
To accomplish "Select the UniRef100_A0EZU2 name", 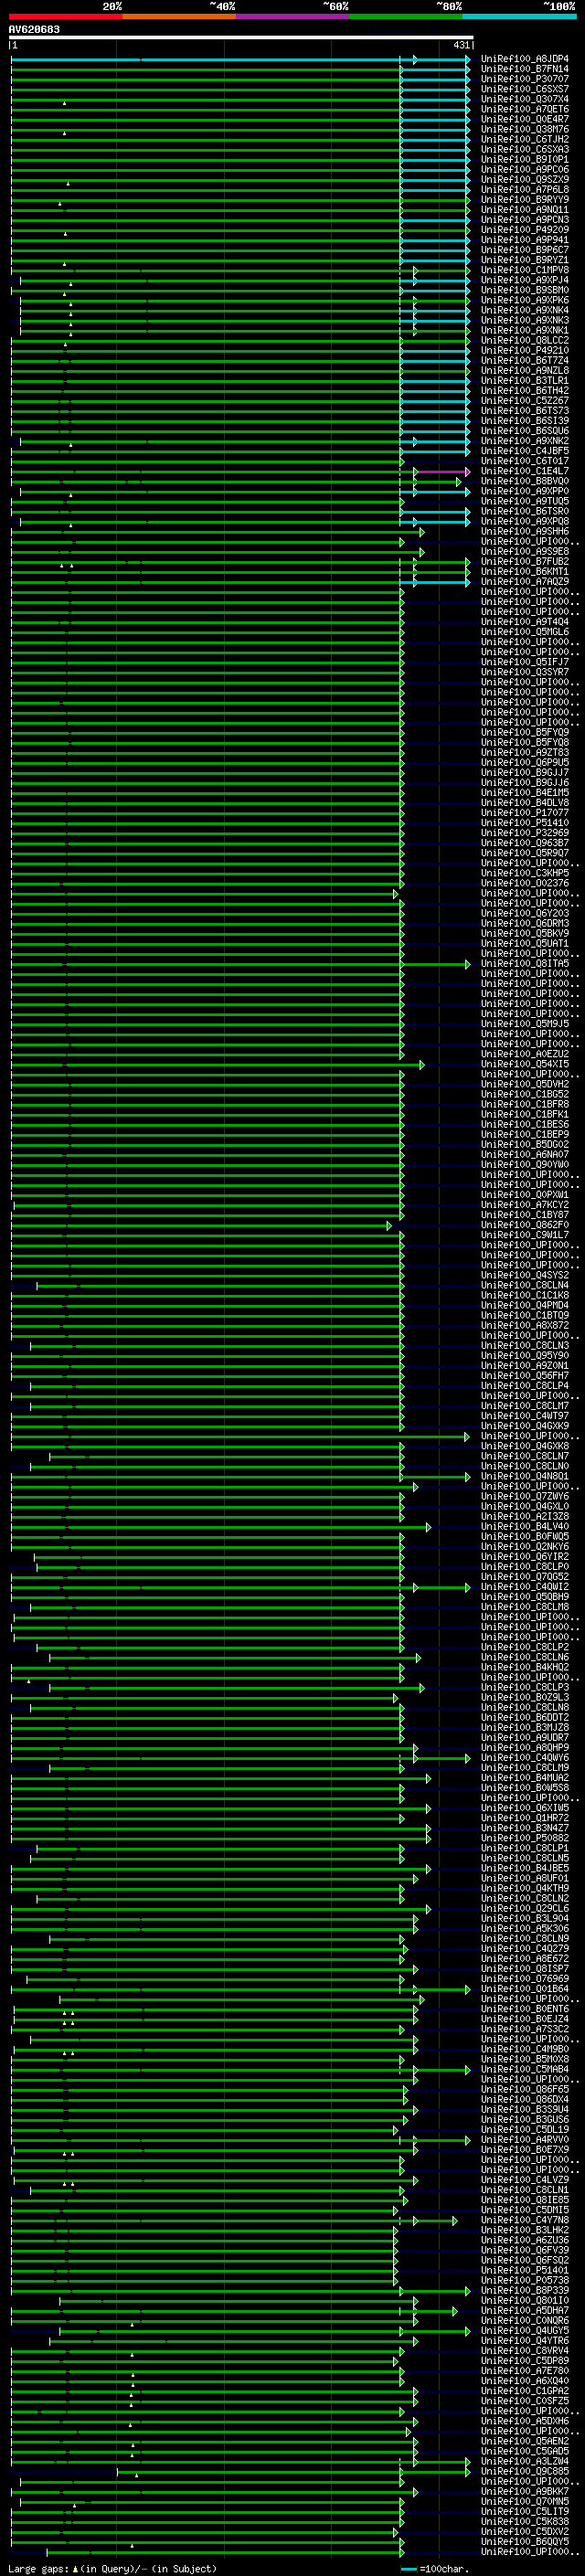I will (x=524, y=1053).
